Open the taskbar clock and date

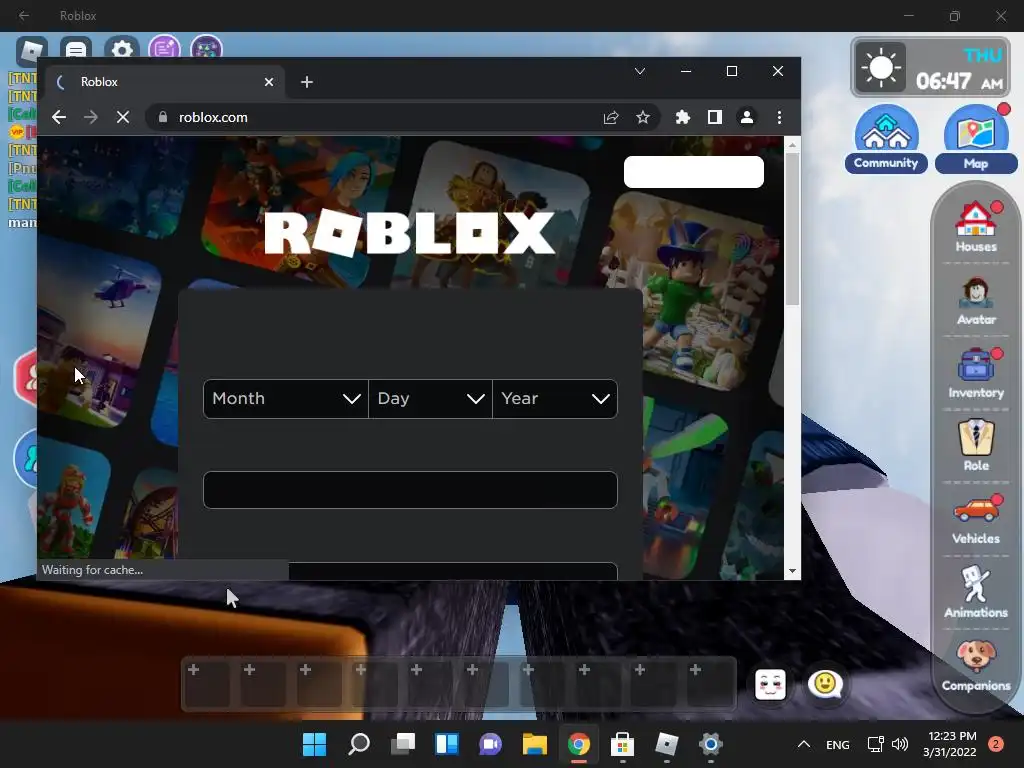click(x=950, y=744)
